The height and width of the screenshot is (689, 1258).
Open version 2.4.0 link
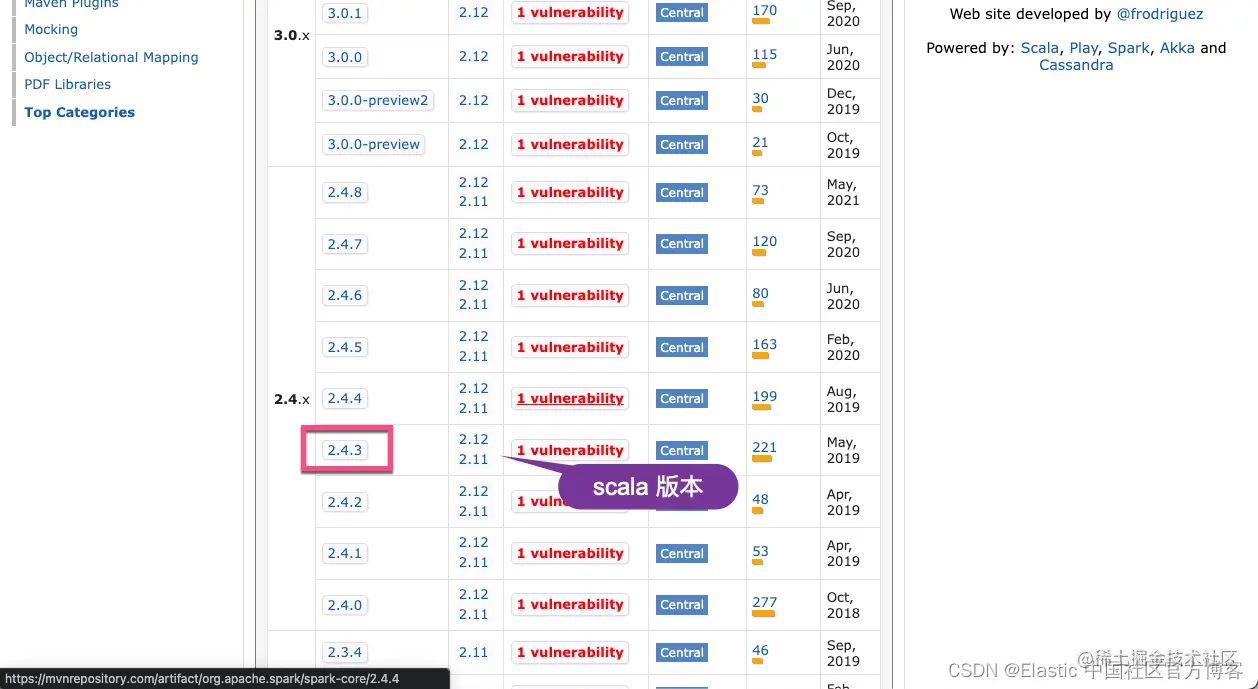click(x=345, y=606)
